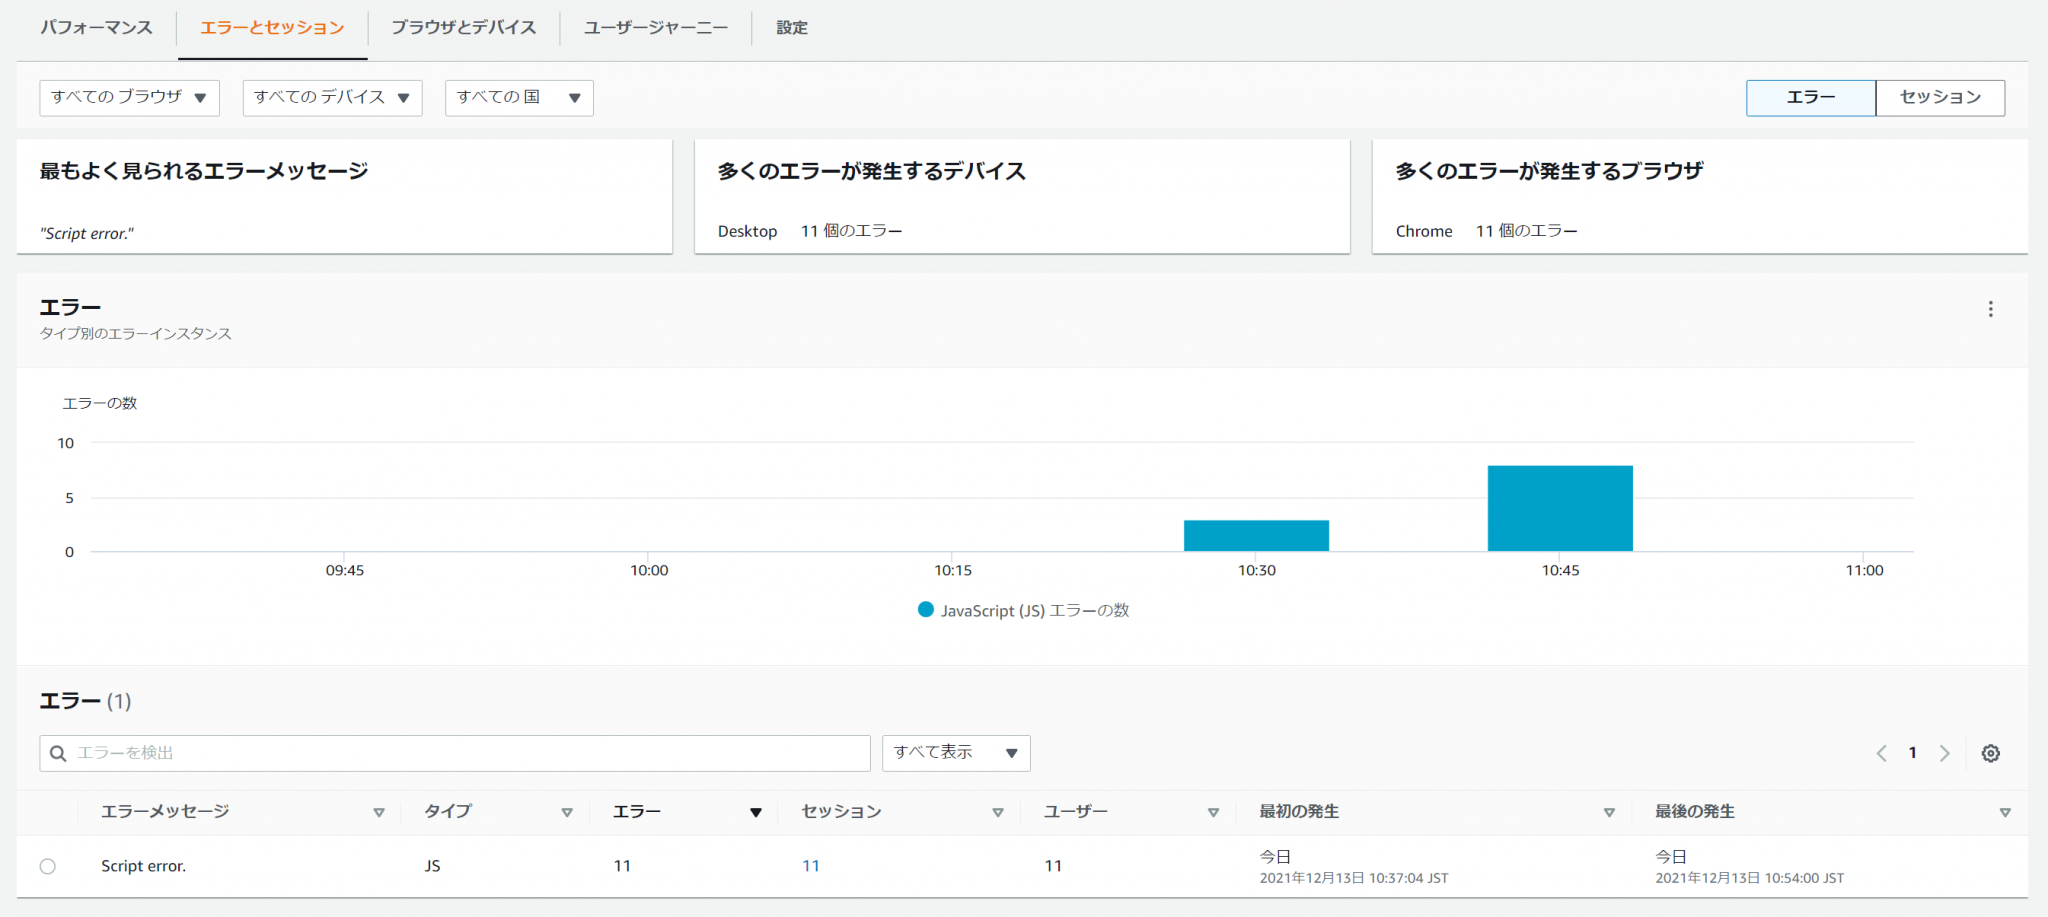Select the Script error table row radio button
Image resolution: width=2048 pixels, height=917 pixels.
pos(48,866)
